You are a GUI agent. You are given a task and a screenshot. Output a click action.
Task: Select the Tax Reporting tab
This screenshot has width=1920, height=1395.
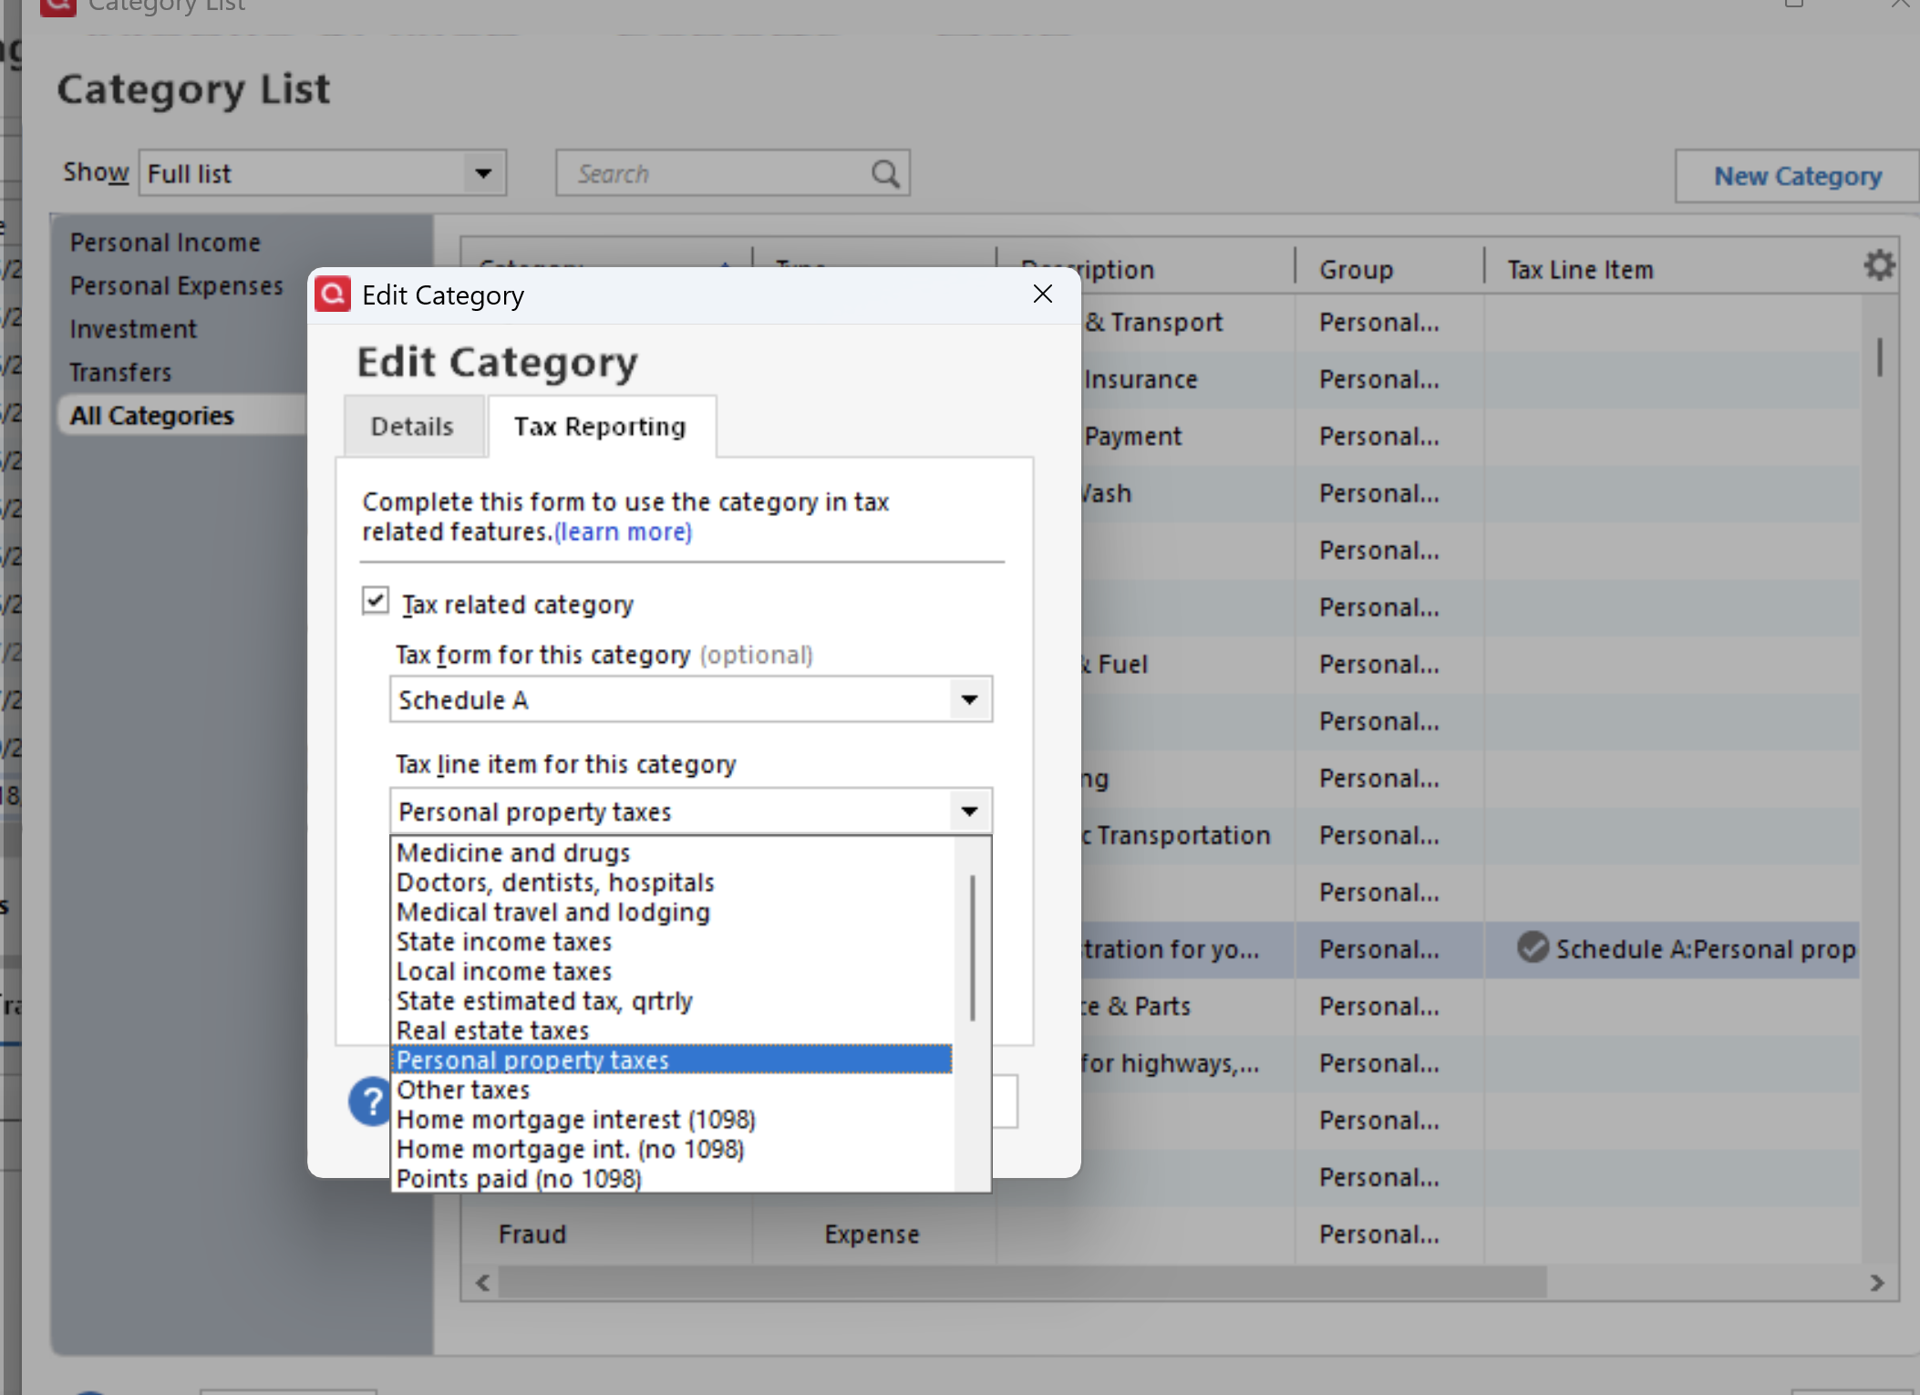[x=600, y=427]
